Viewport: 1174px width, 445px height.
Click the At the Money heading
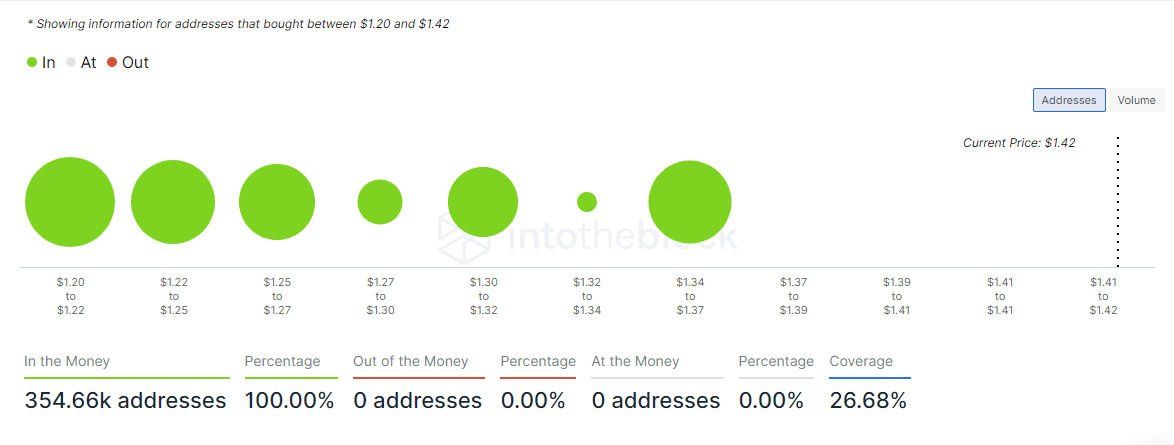tap(635, 361)
